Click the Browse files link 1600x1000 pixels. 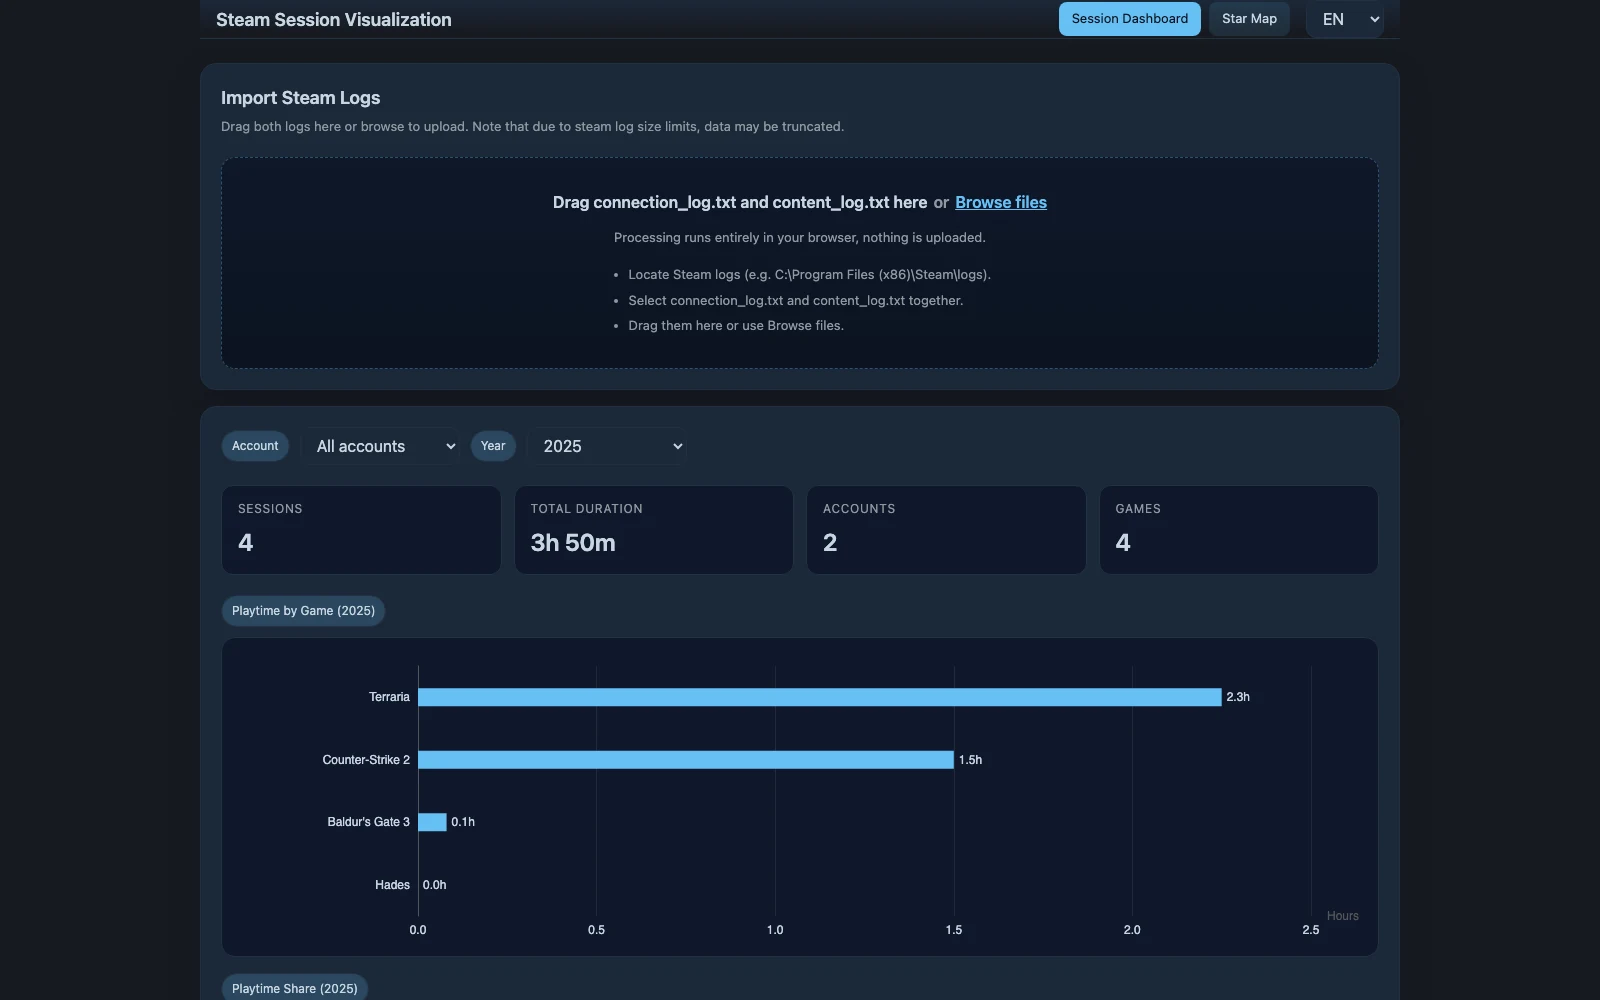(x=1001, y=202)
